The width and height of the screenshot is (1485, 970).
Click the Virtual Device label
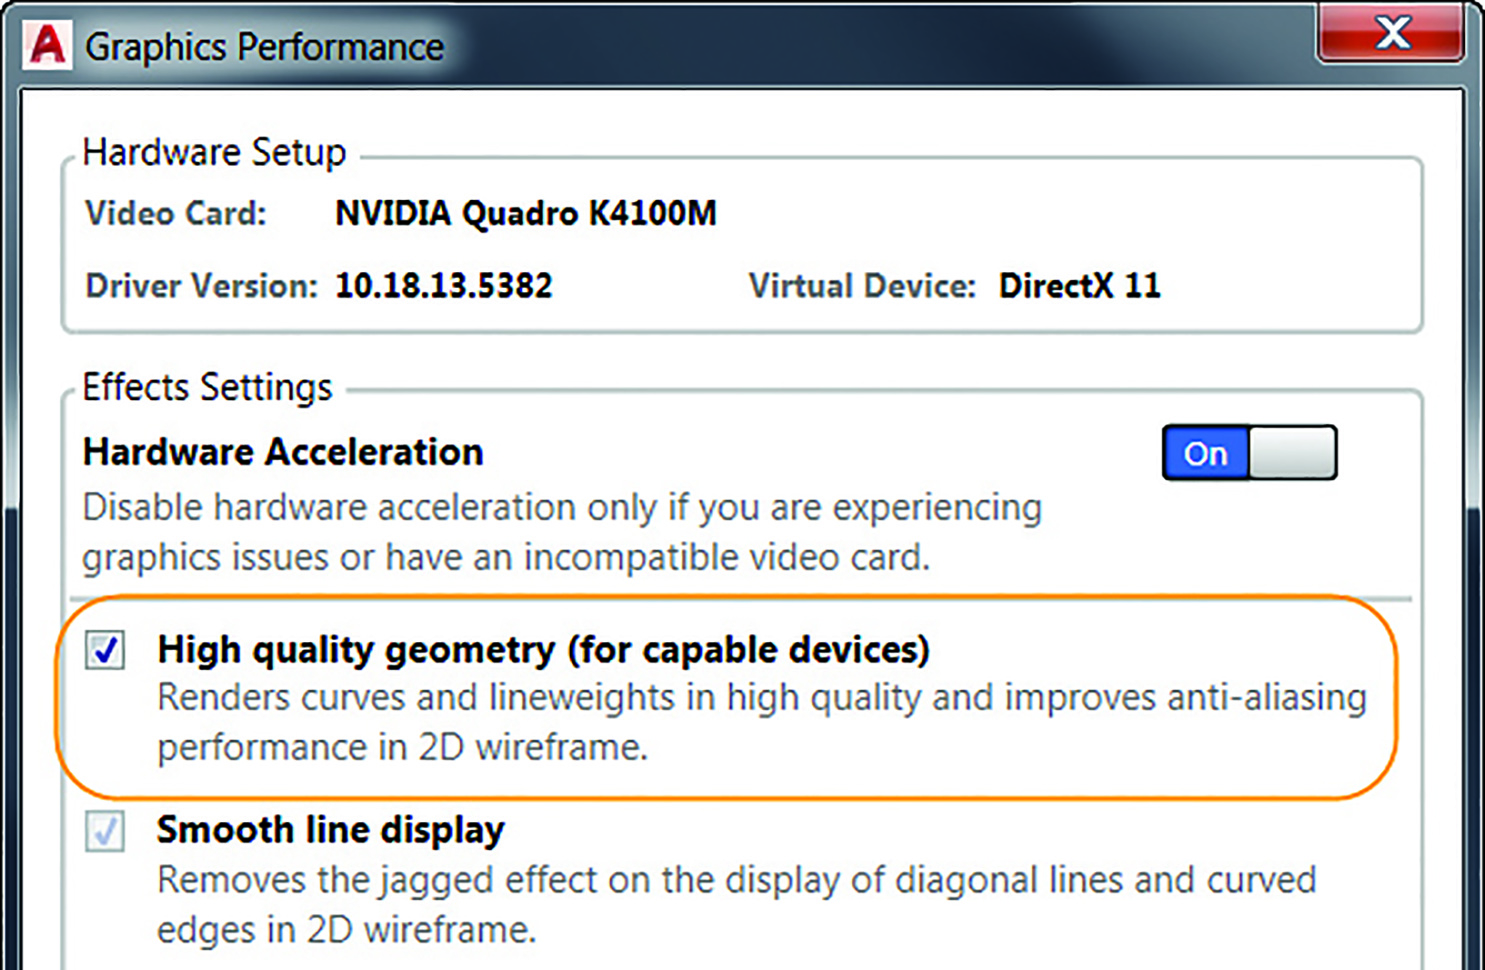[862, 286]
